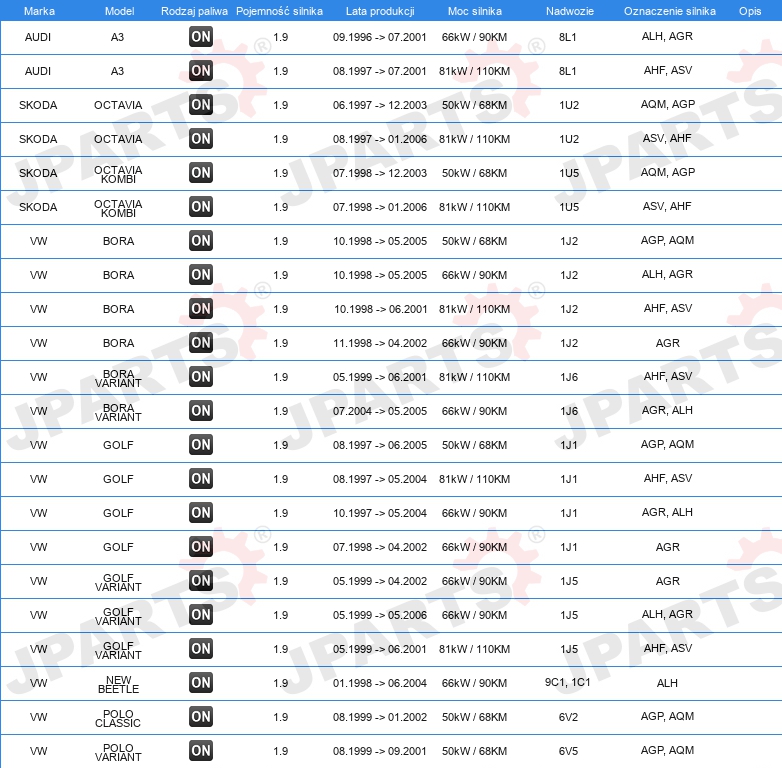Click ON icon in VW Golf 07.1998 row
Viewport: 782px width, 768px height.
[x=201, y=546]
